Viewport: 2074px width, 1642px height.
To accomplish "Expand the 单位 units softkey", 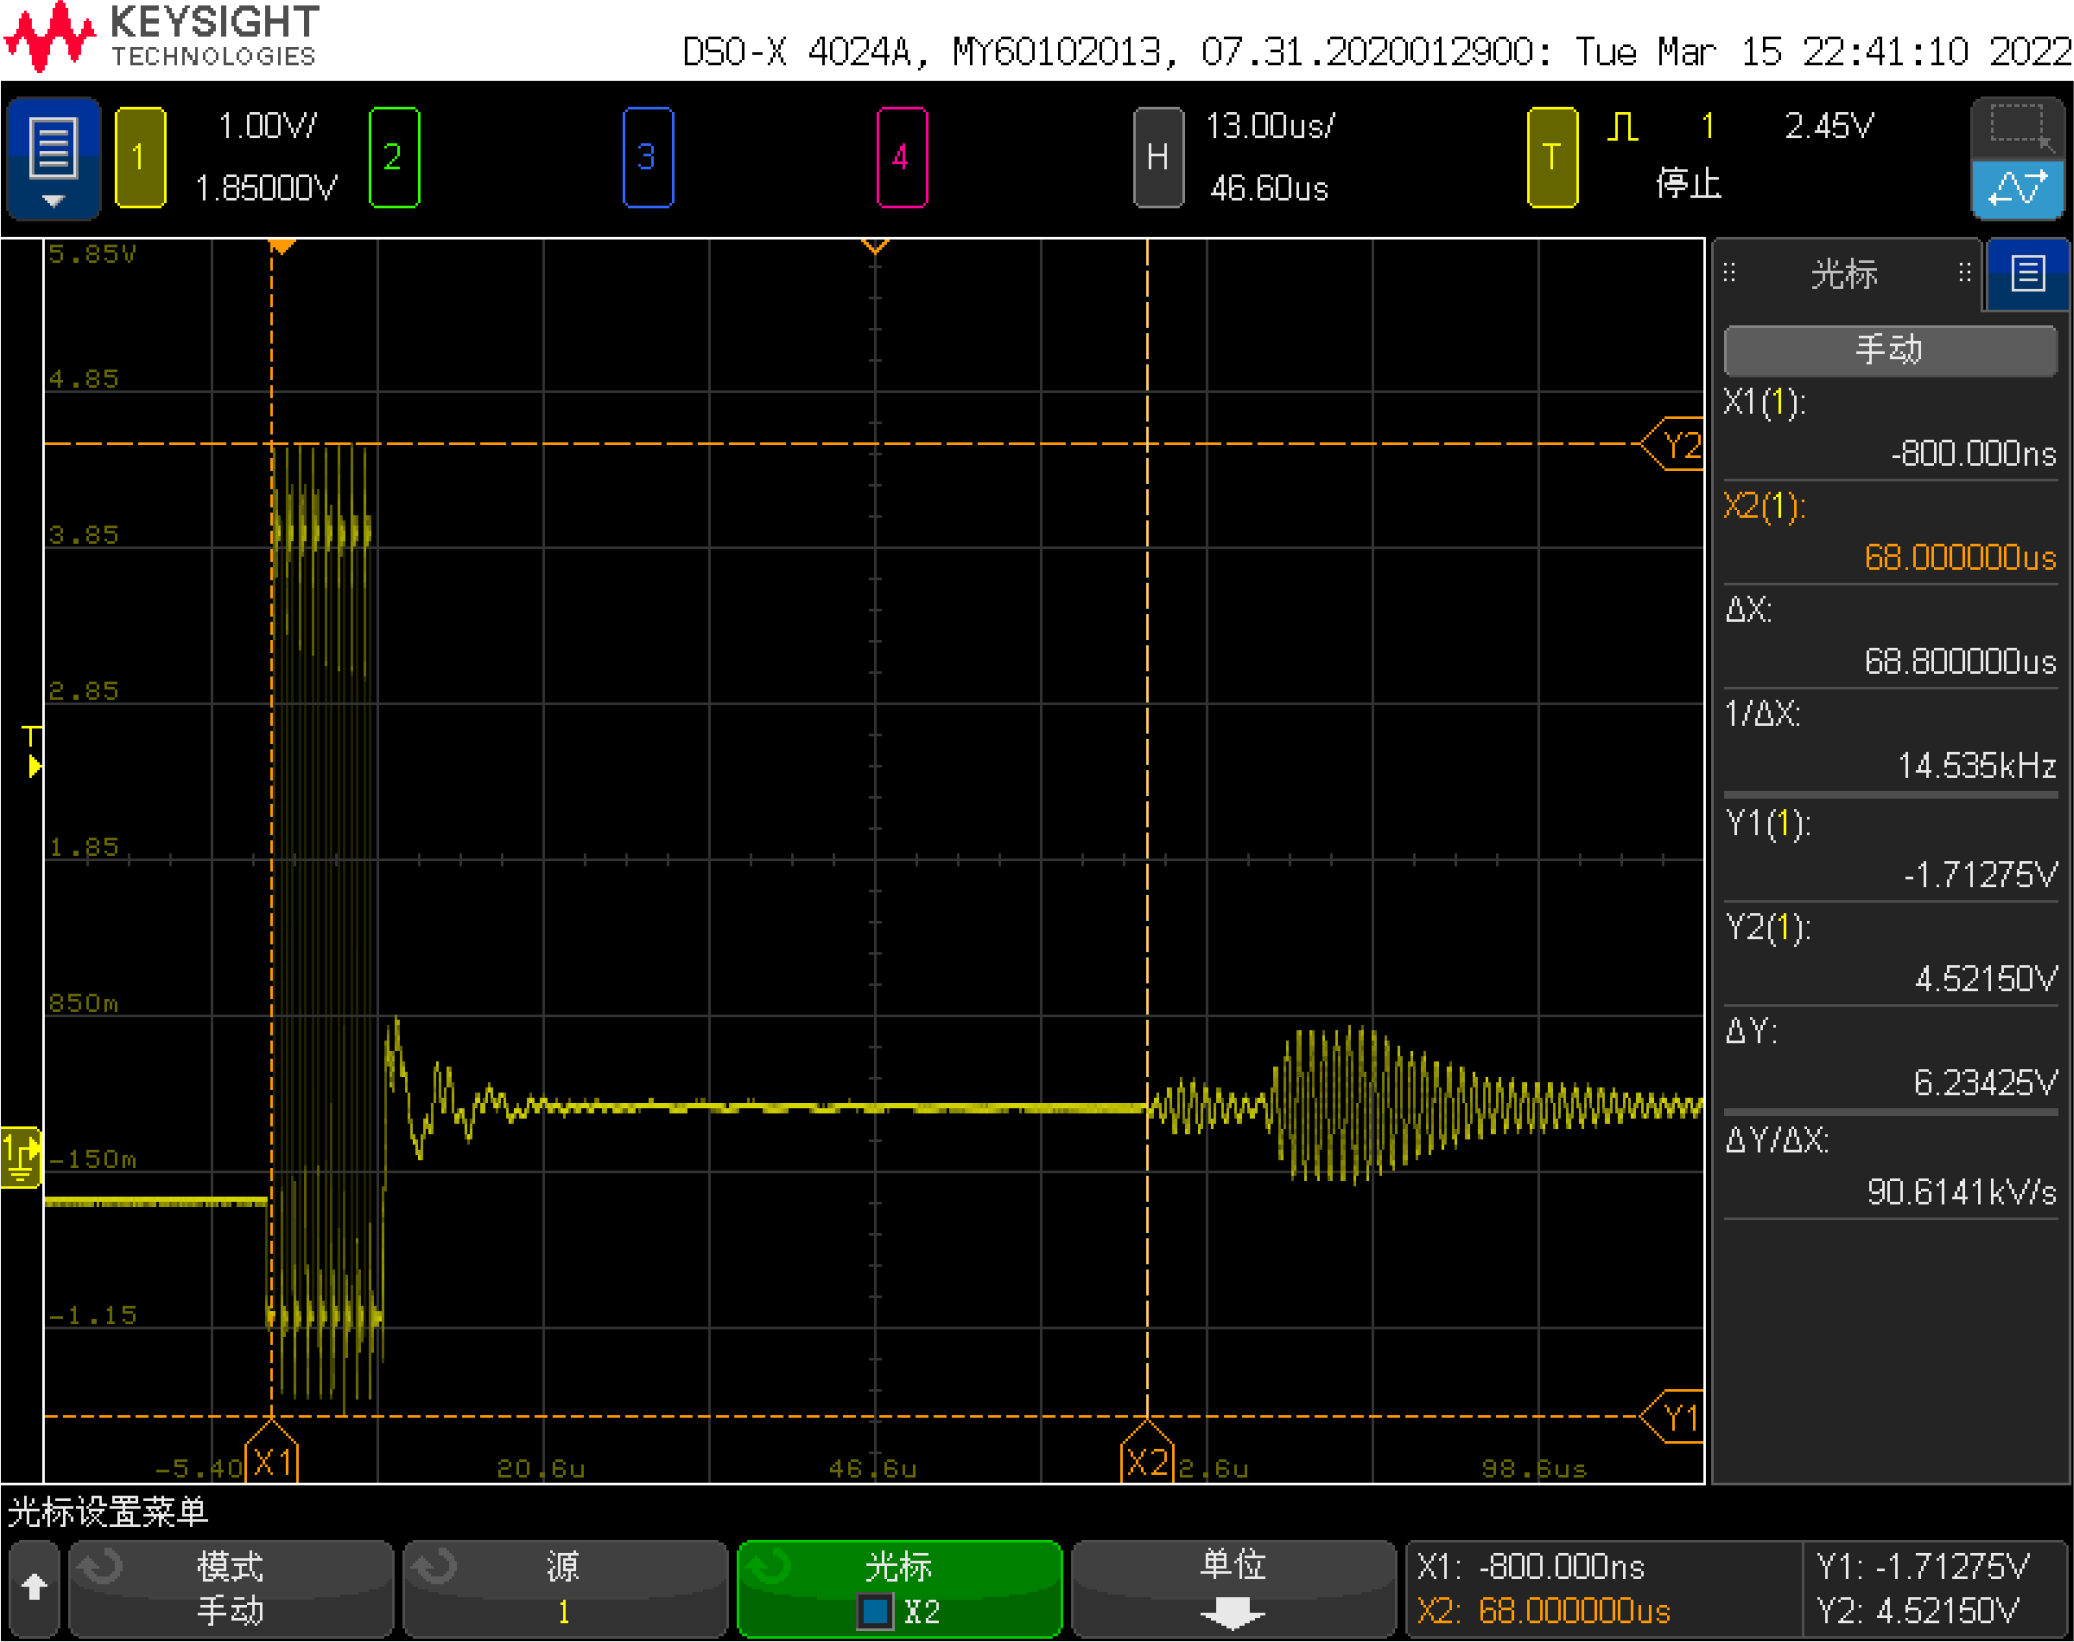I will pyautogui.click(x=1232, y=1588).
